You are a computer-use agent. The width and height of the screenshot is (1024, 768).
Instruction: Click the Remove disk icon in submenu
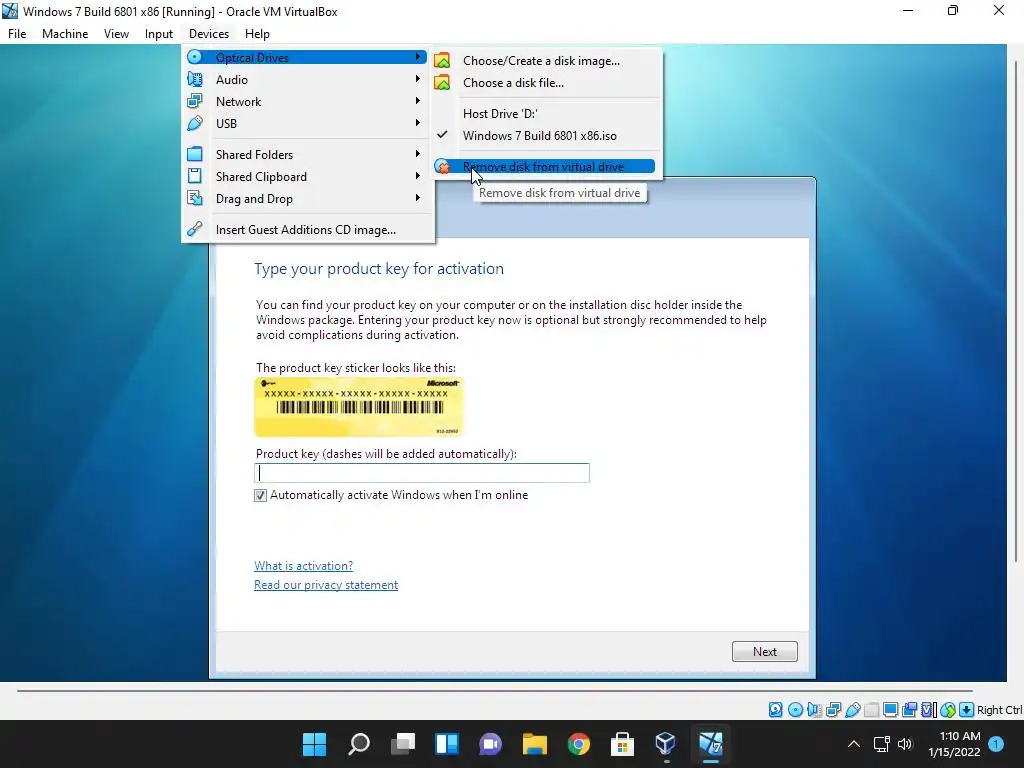(442, 167)
